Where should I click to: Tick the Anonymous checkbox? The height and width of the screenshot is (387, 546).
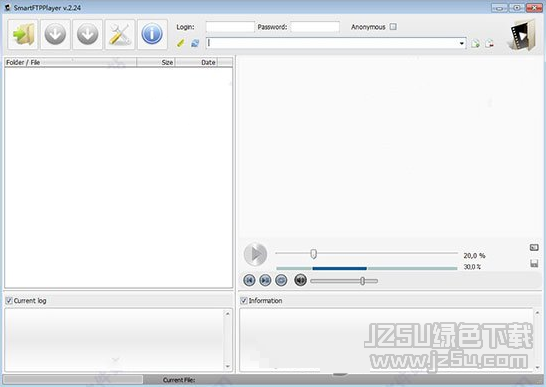click(x=393, y=27)
